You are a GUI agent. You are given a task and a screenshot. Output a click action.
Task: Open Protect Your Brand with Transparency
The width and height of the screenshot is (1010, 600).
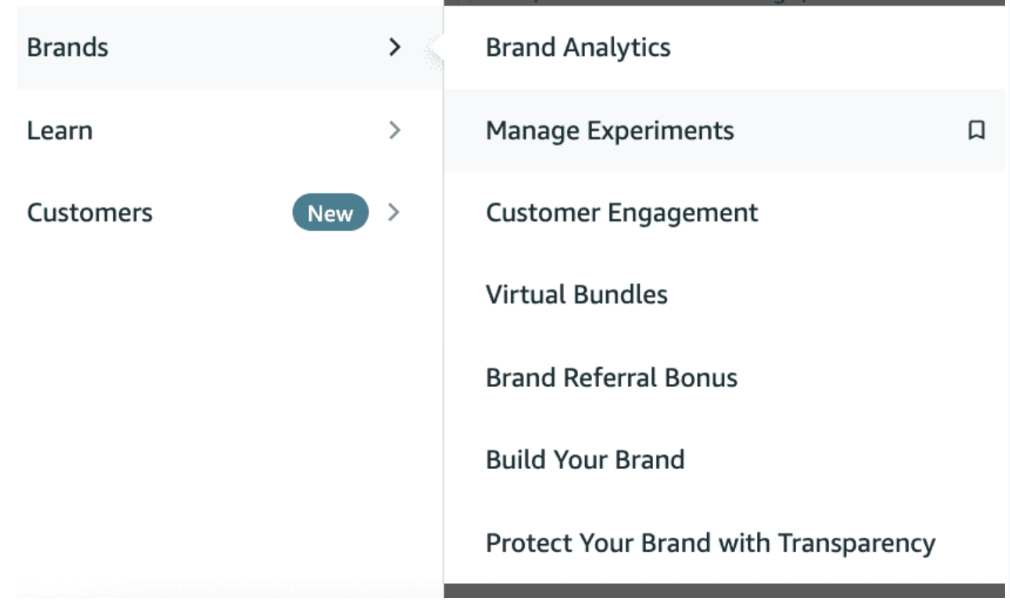coord(710,543)
